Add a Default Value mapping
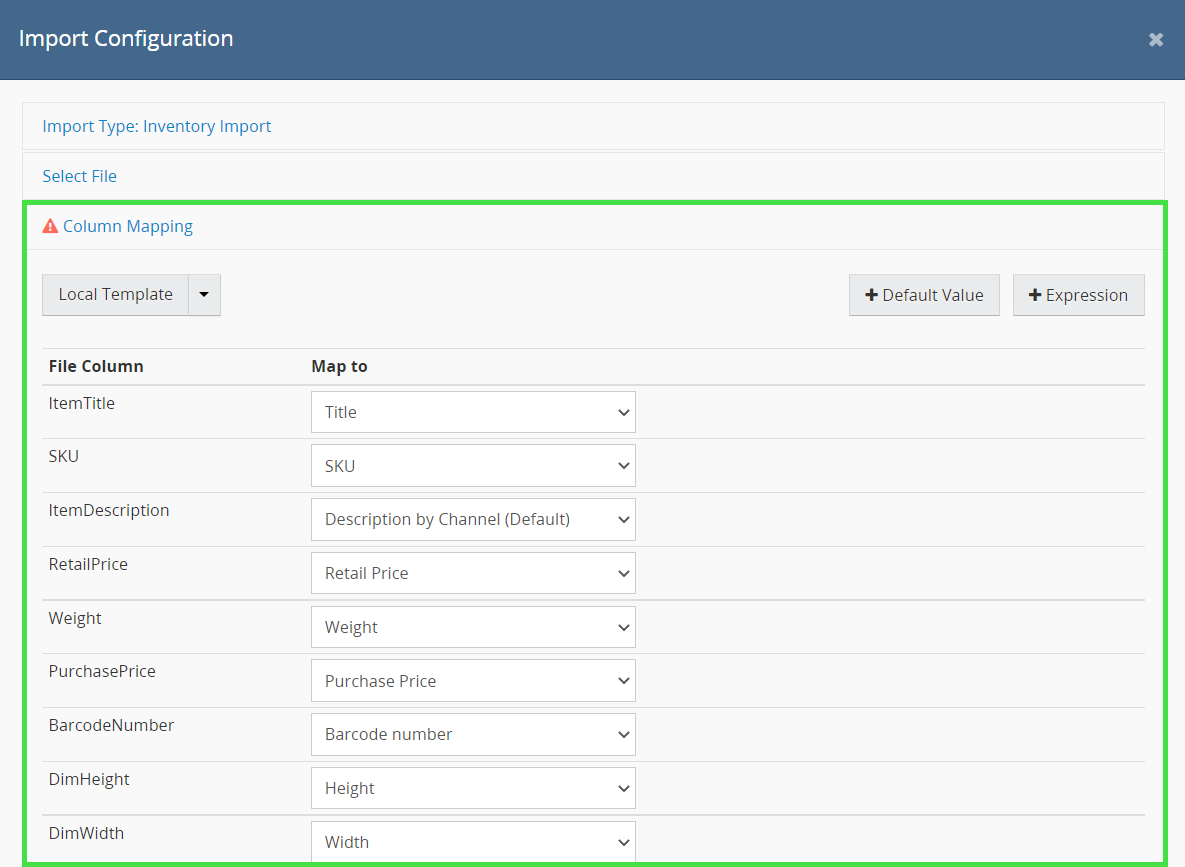1185x867 pixels. coord(923,295)
